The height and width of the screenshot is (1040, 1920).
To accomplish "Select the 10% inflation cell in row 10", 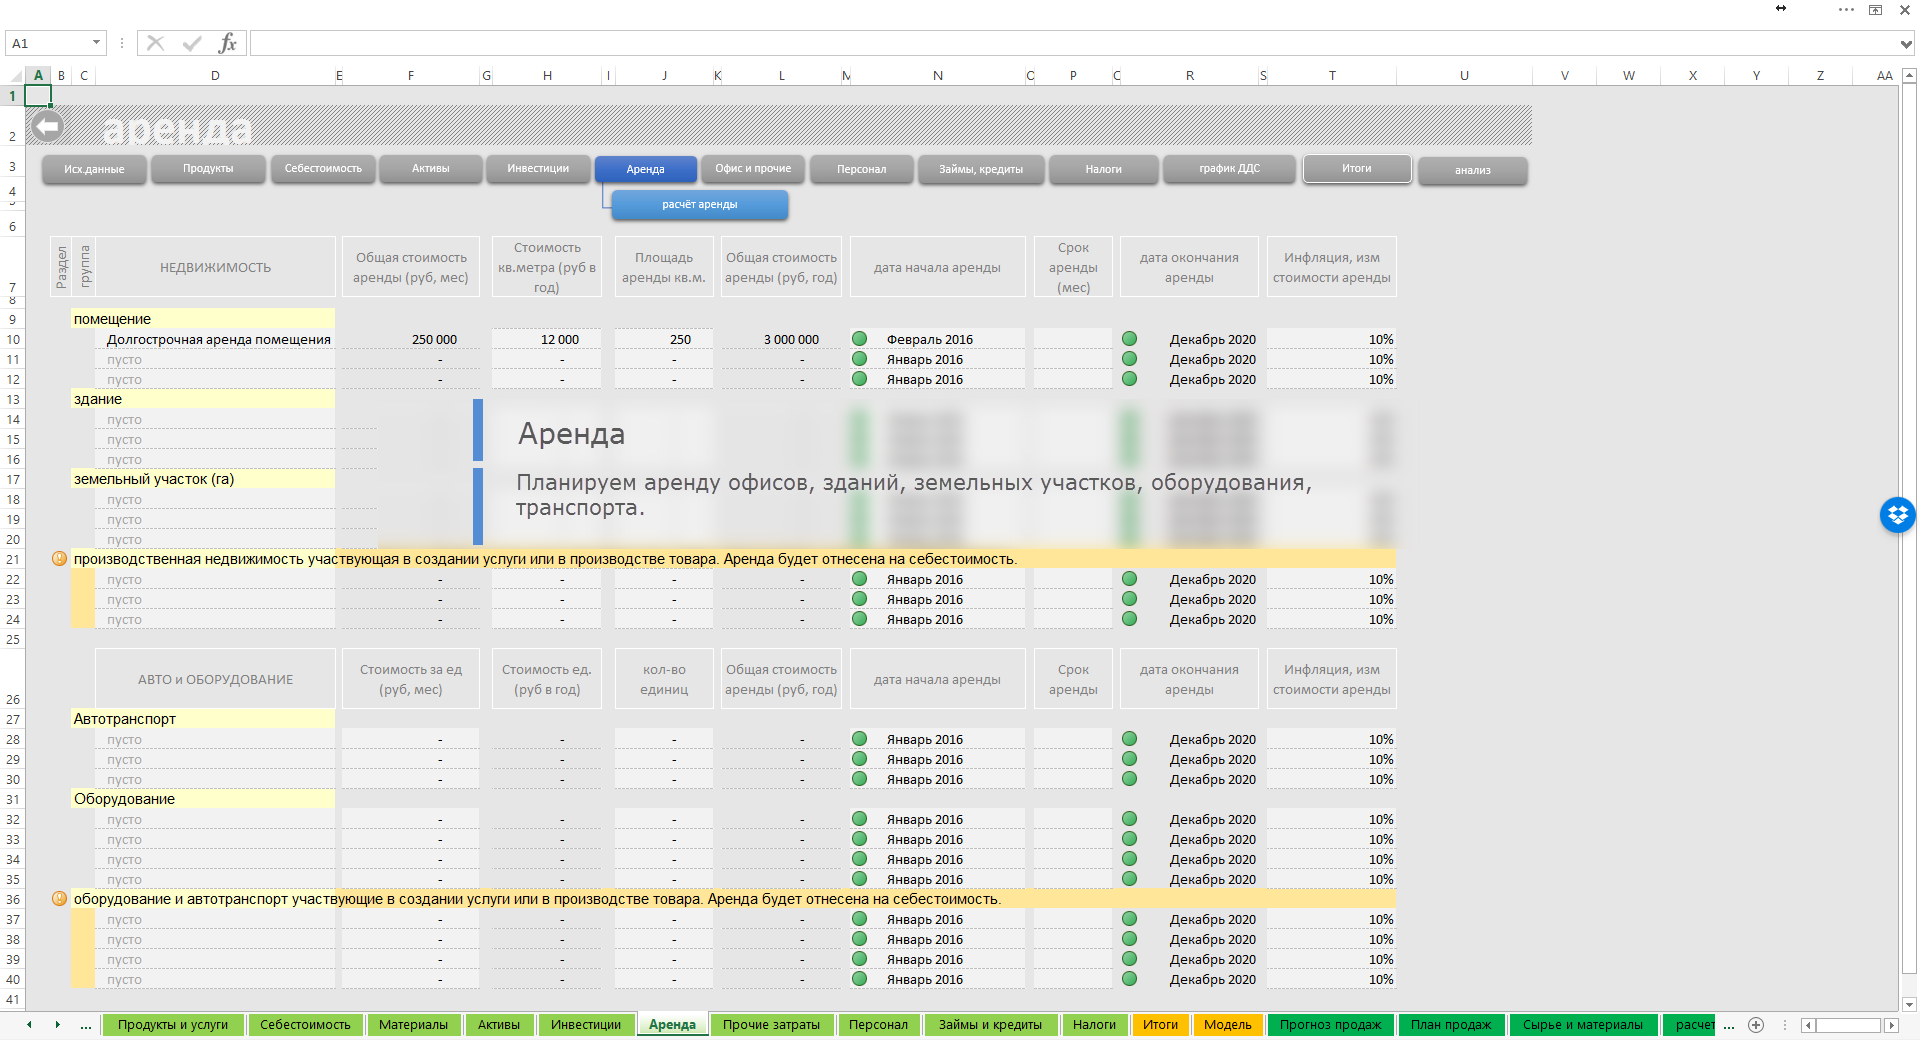I will [x=1332, y=339].
